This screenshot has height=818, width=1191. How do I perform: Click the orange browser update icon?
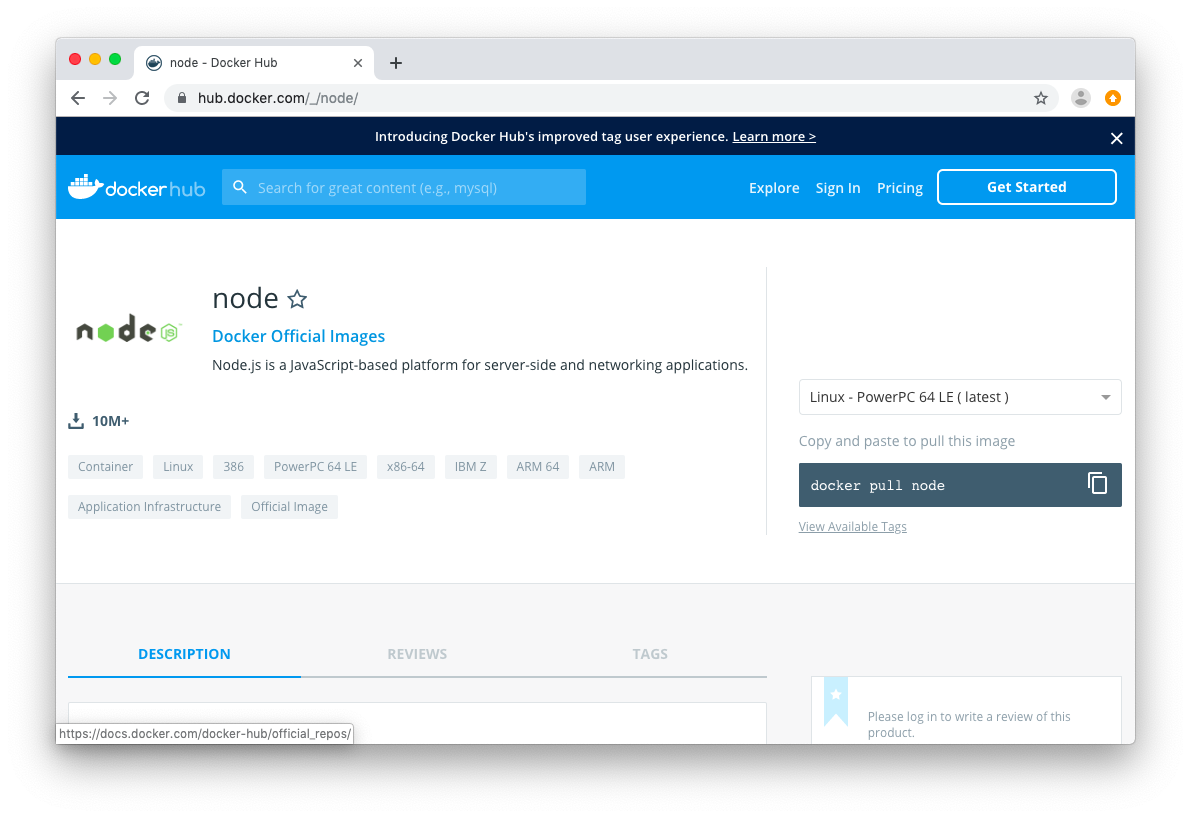pos(1113,98)
